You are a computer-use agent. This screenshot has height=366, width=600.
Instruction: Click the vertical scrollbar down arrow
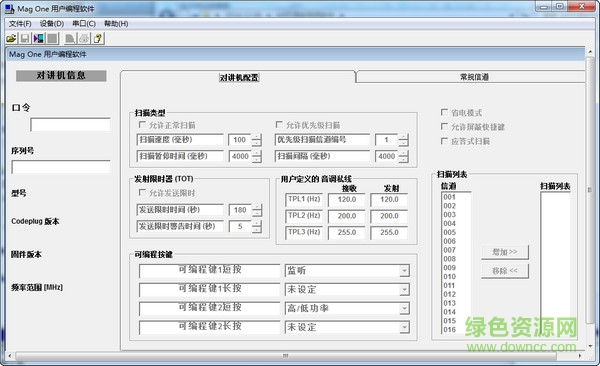(x=590, y=346)
